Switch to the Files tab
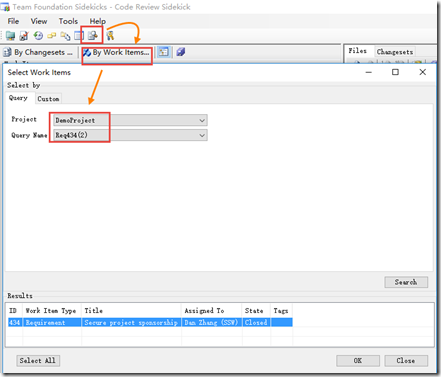Viewport: 441px width, 377px height. 358,51
